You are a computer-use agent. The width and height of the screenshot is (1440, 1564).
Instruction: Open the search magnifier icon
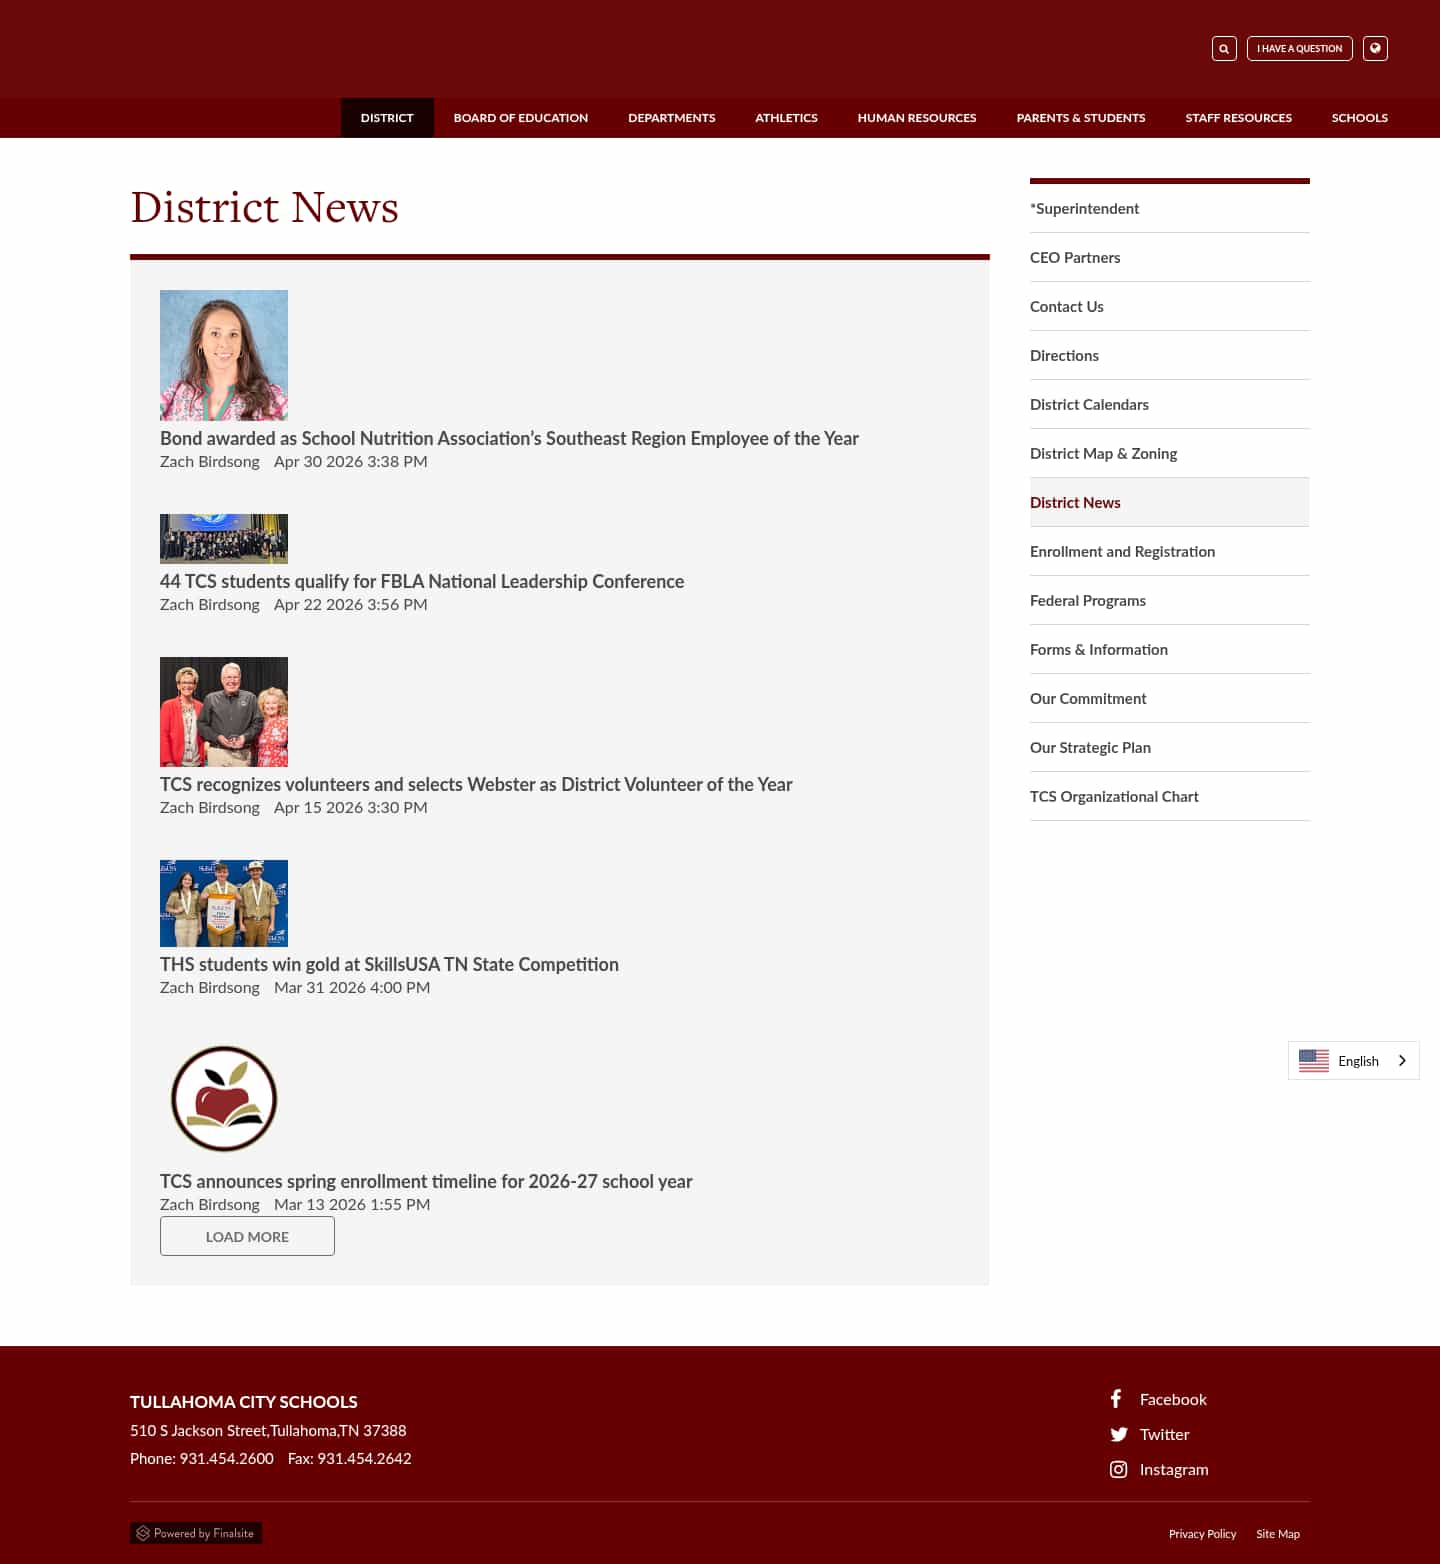pos(1224,48)
